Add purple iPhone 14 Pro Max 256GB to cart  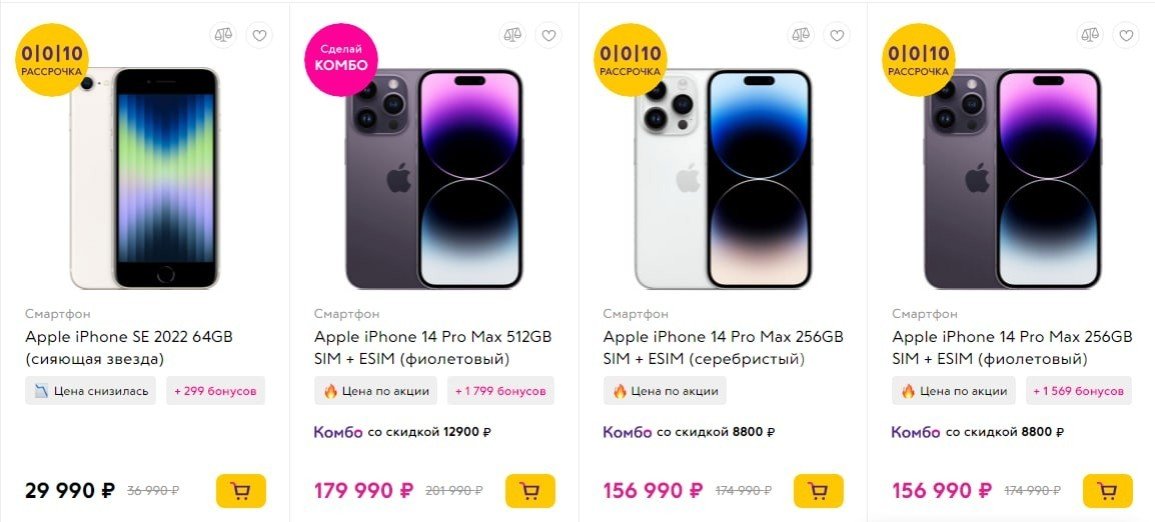click(x=1108, y=491)
